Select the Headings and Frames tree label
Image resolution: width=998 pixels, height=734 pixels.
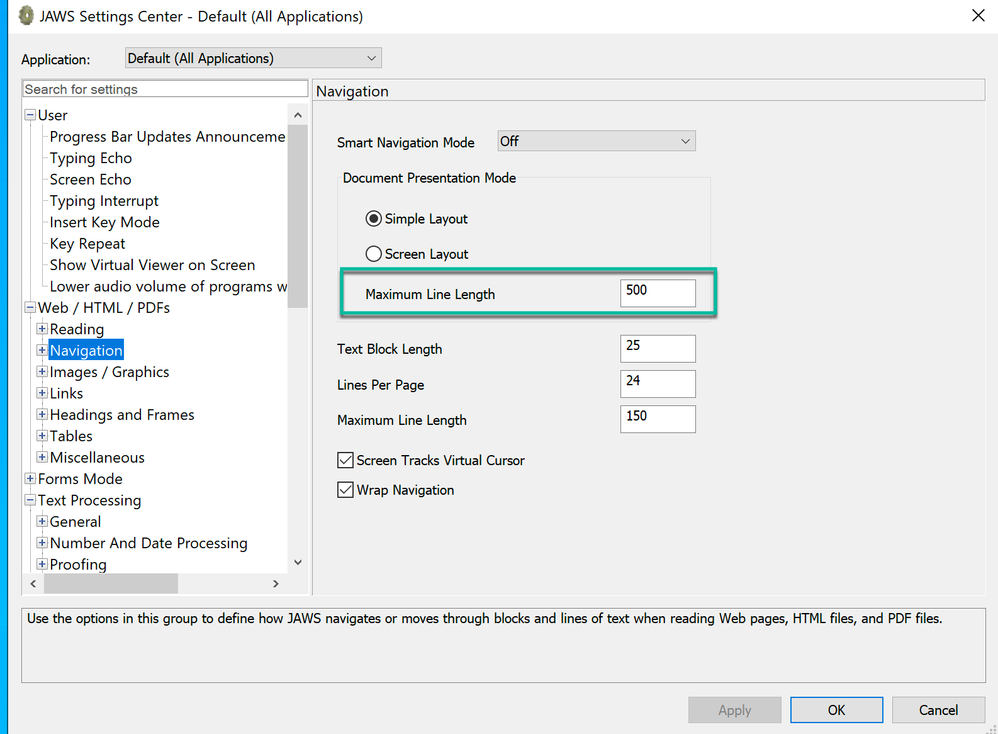tap(122, 414)
